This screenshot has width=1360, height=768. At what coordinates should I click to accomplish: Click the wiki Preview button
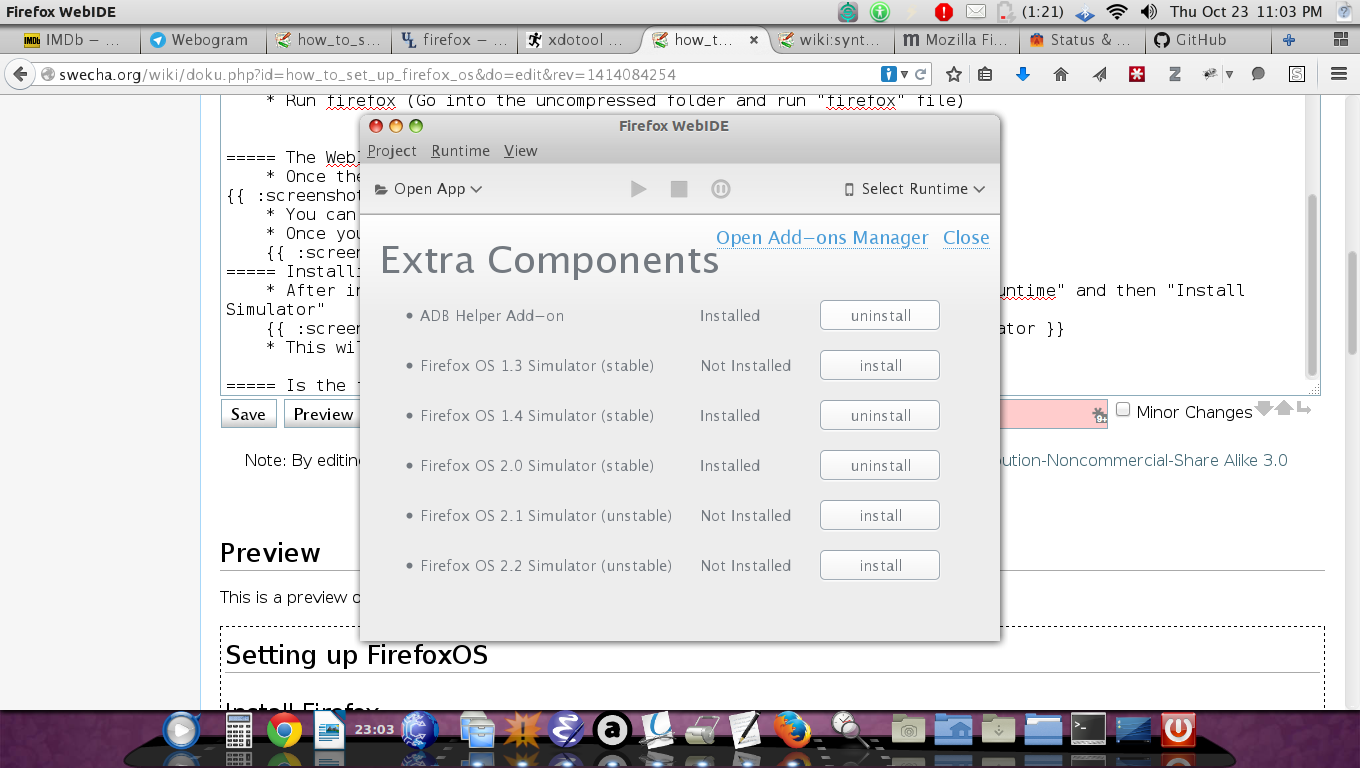pos(322,414)
